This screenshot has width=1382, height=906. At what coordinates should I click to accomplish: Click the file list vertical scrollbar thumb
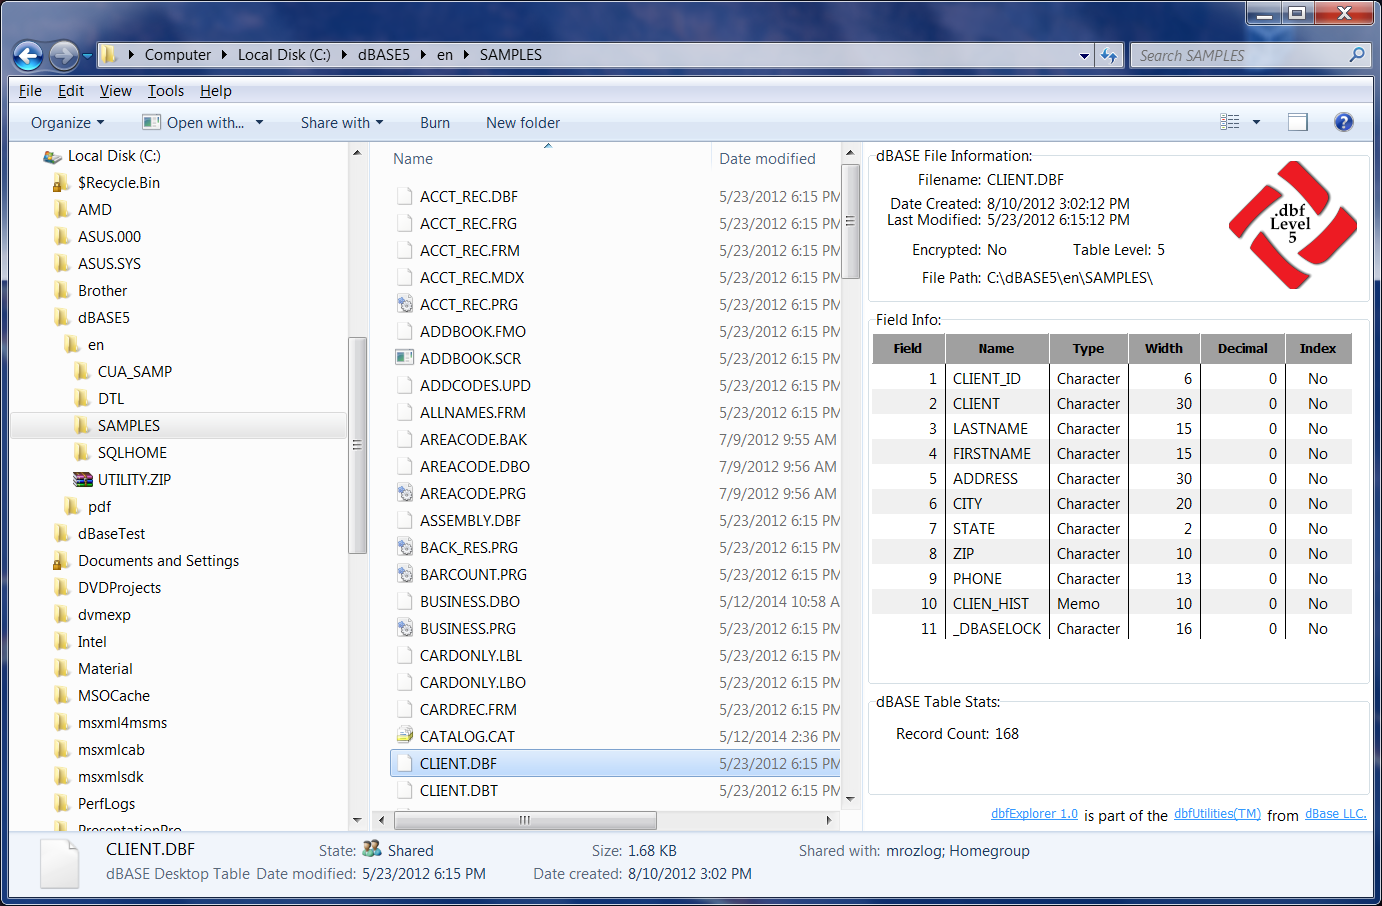851,222
